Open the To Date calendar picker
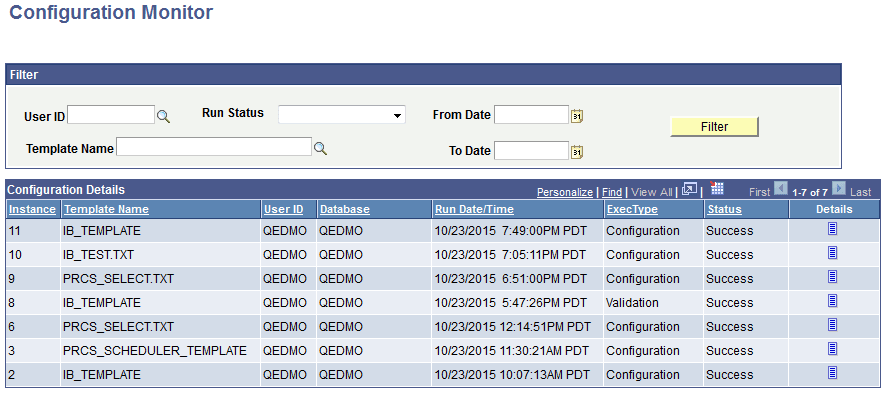The height and width of the screenshot is (398, 889). 577,151
